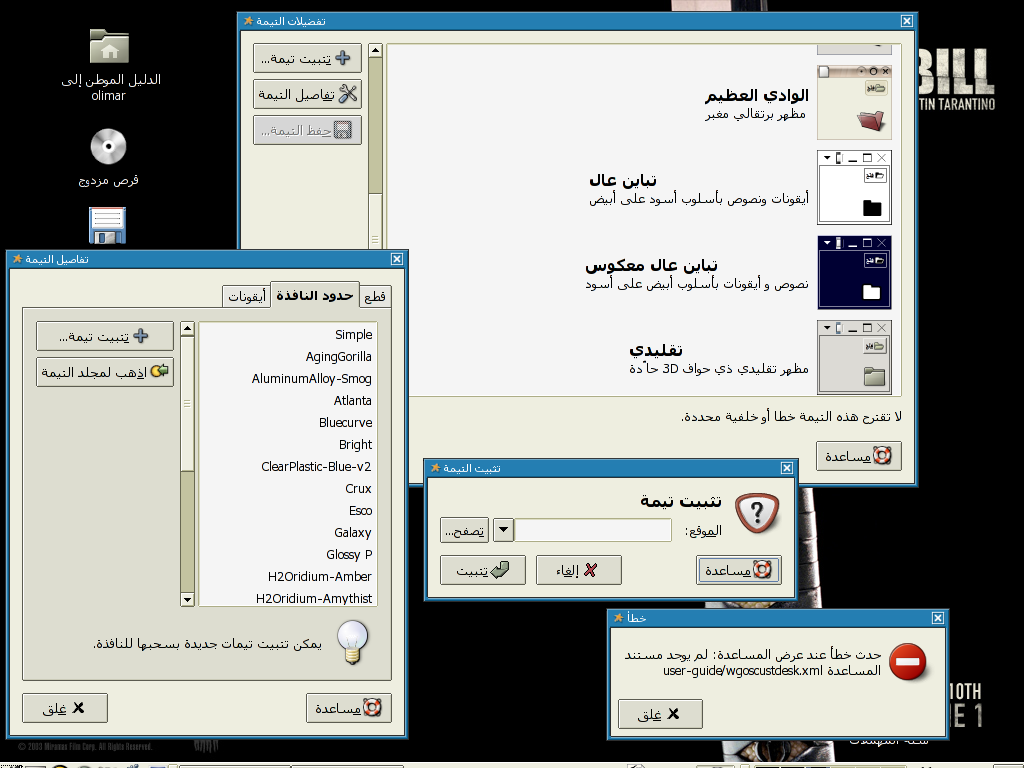1024x768 pixels.
Task: Click the Browse button next to location field
Action: [464, 530]
